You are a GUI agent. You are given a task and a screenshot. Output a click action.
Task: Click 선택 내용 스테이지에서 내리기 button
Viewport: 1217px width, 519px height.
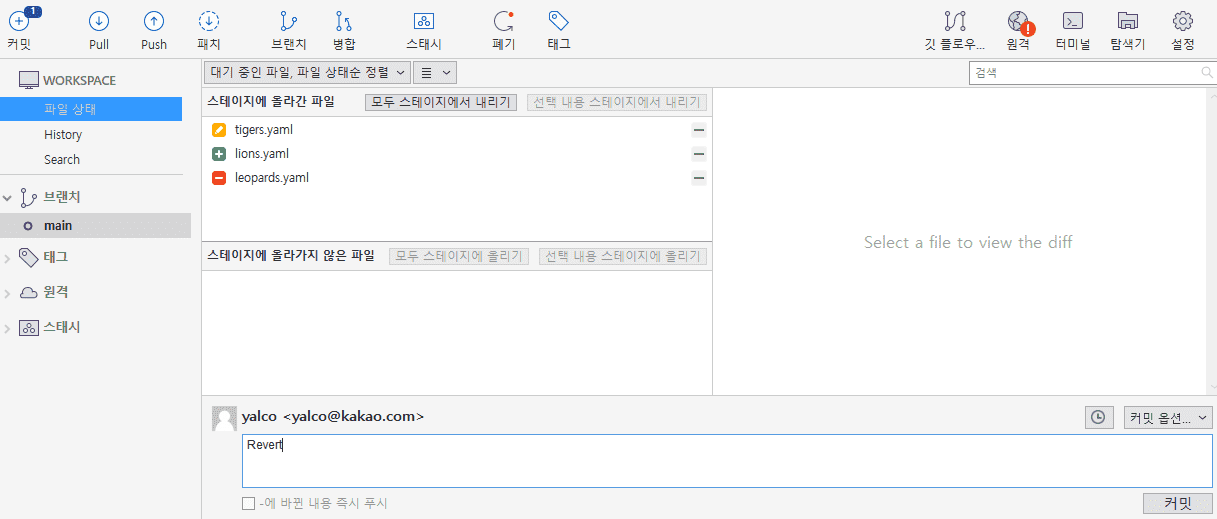point(617,102)
